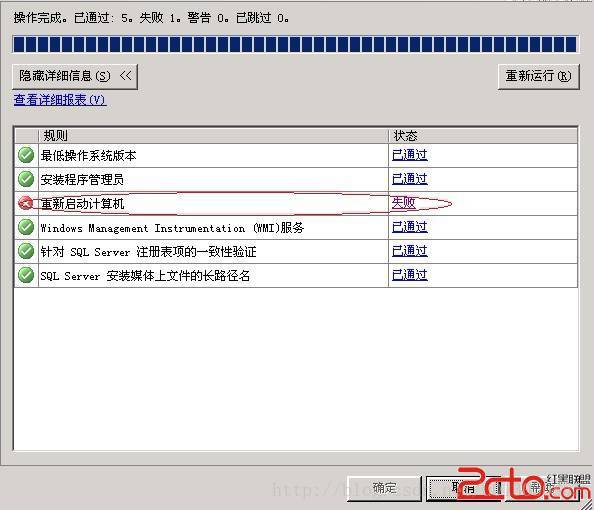594x510 pixels.
Task: Click the check icon for 安装媒体长路径名 rule
Action: [x=26, y=275]
